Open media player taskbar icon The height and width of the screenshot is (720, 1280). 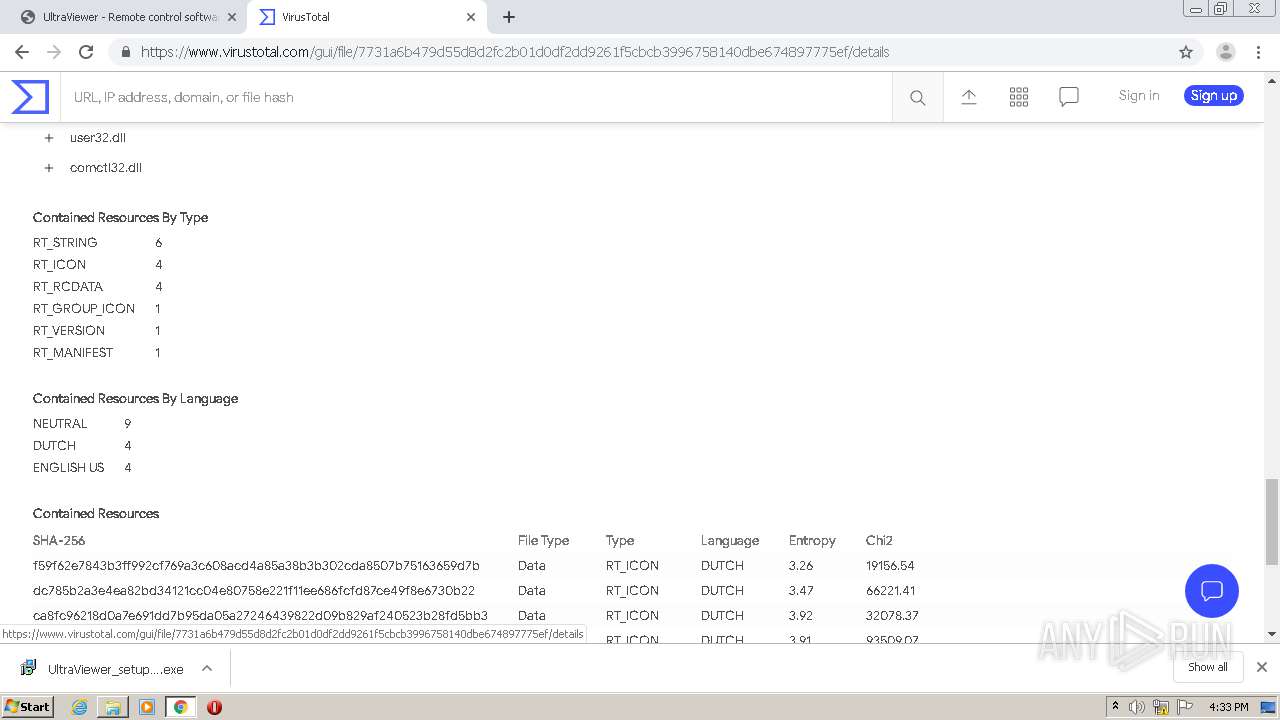point(147,707)
